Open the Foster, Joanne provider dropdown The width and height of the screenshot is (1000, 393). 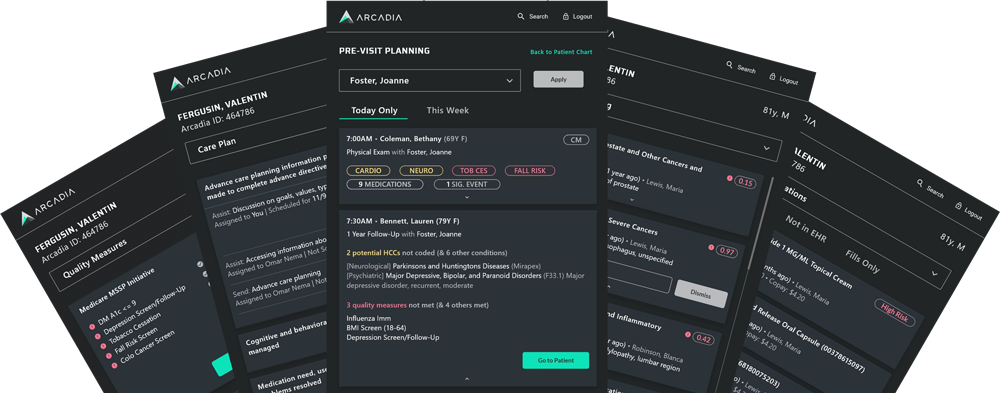coord(430,81)
